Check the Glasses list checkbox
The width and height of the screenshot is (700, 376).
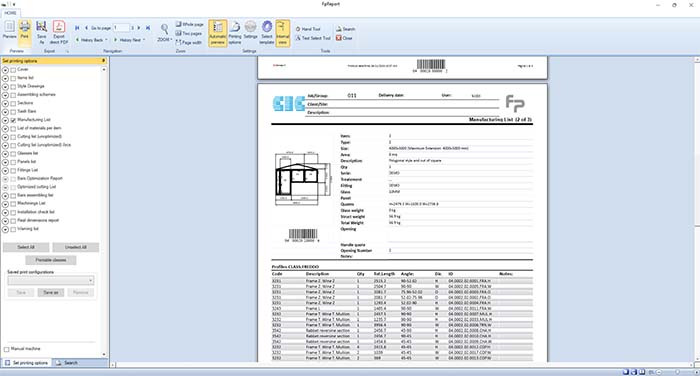[x=13, y=154]
